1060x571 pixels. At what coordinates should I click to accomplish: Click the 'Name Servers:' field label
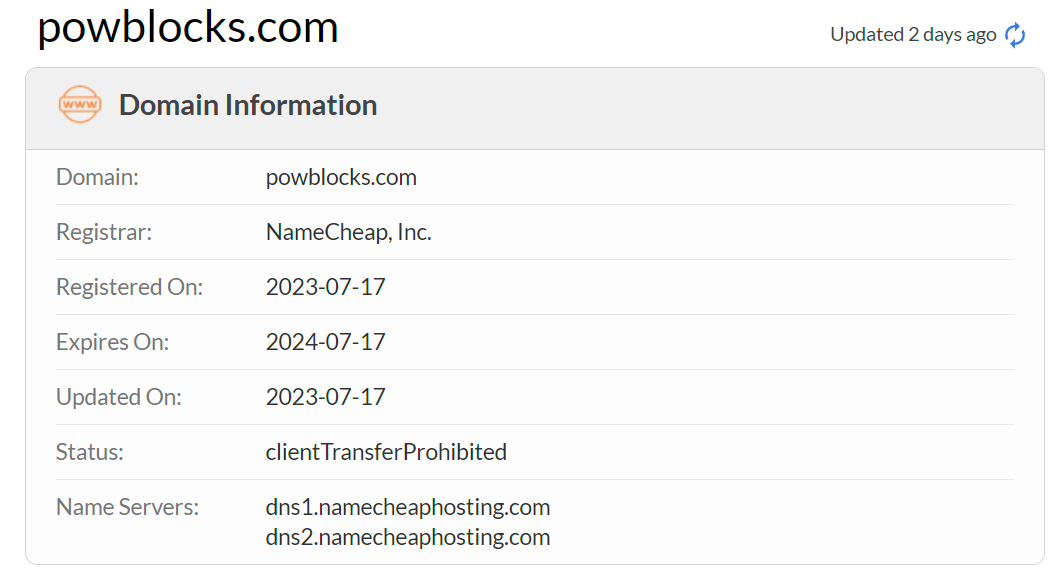coord(127,507)
